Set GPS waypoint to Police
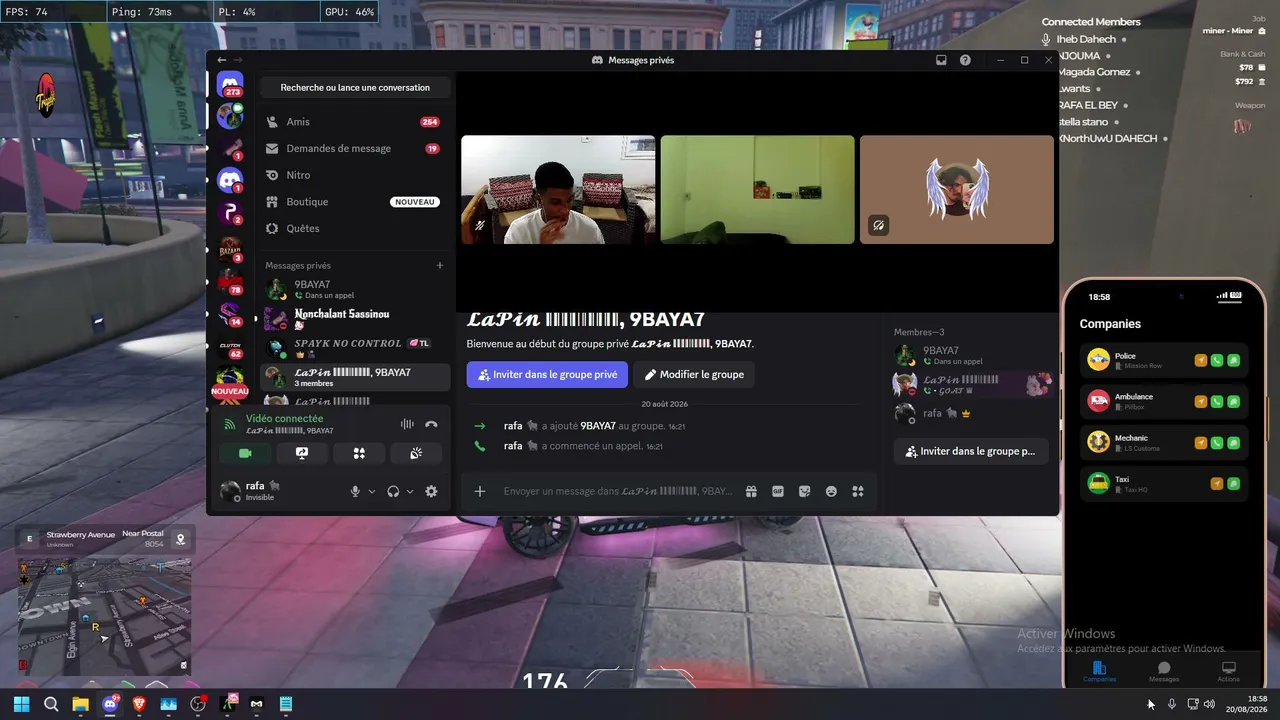The width and height of the screenshot is (1280, 720). tap(1201, 360)
